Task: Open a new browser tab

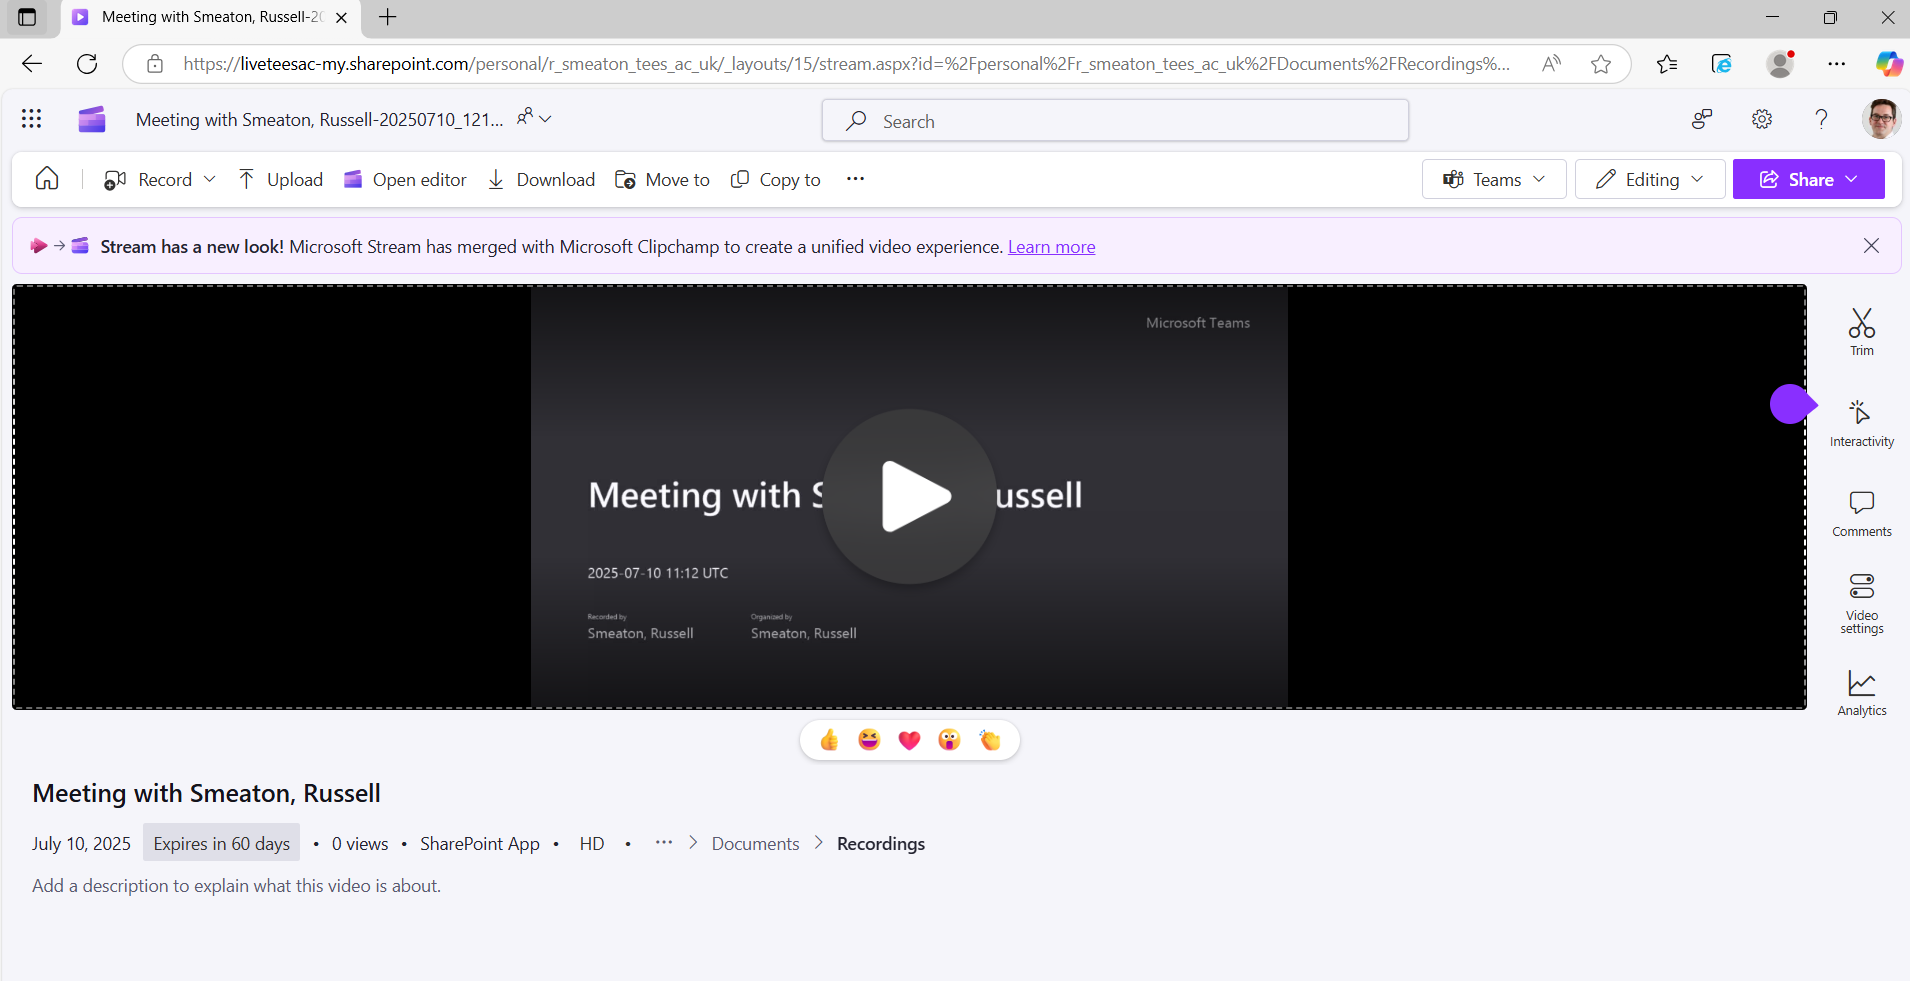Action: click(x=388, y=17)
